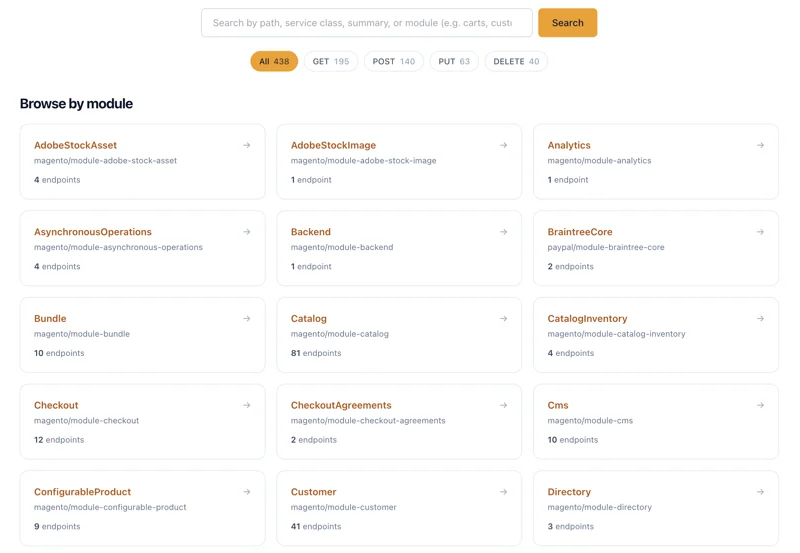Open the ConfigurableProduct module title link

pos(83,492)
